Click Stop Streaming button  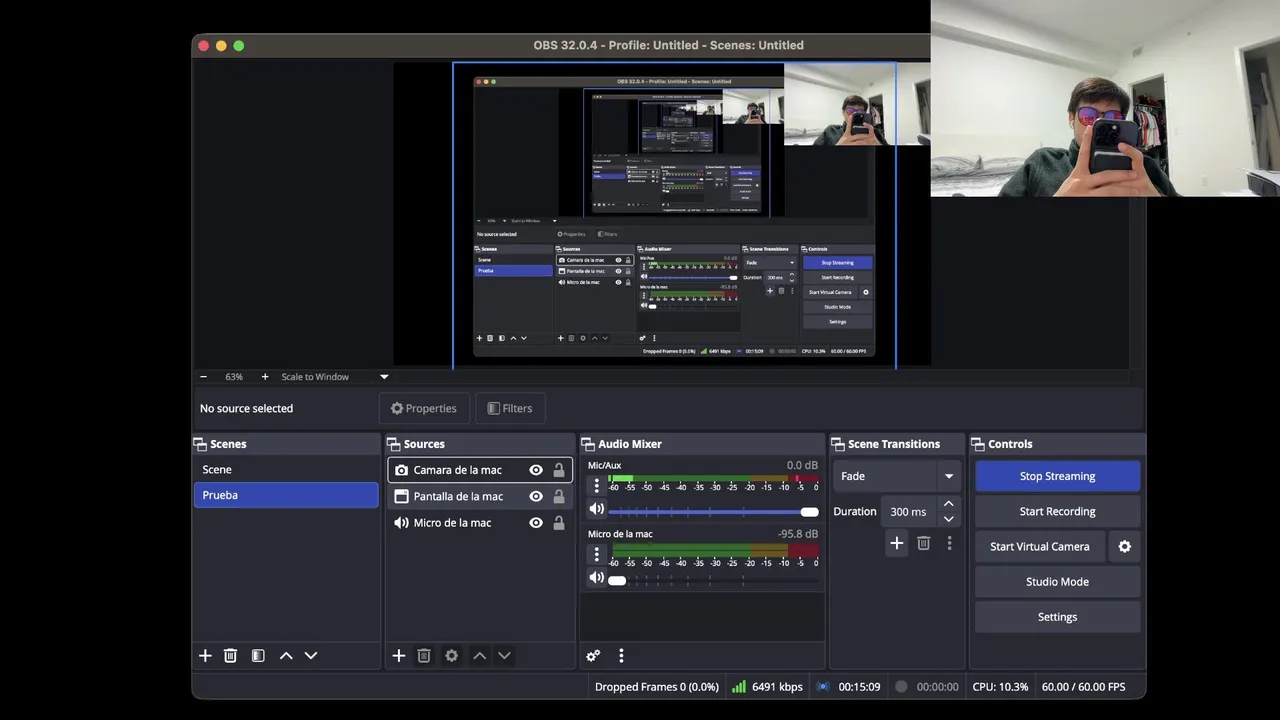point(1057,476)
